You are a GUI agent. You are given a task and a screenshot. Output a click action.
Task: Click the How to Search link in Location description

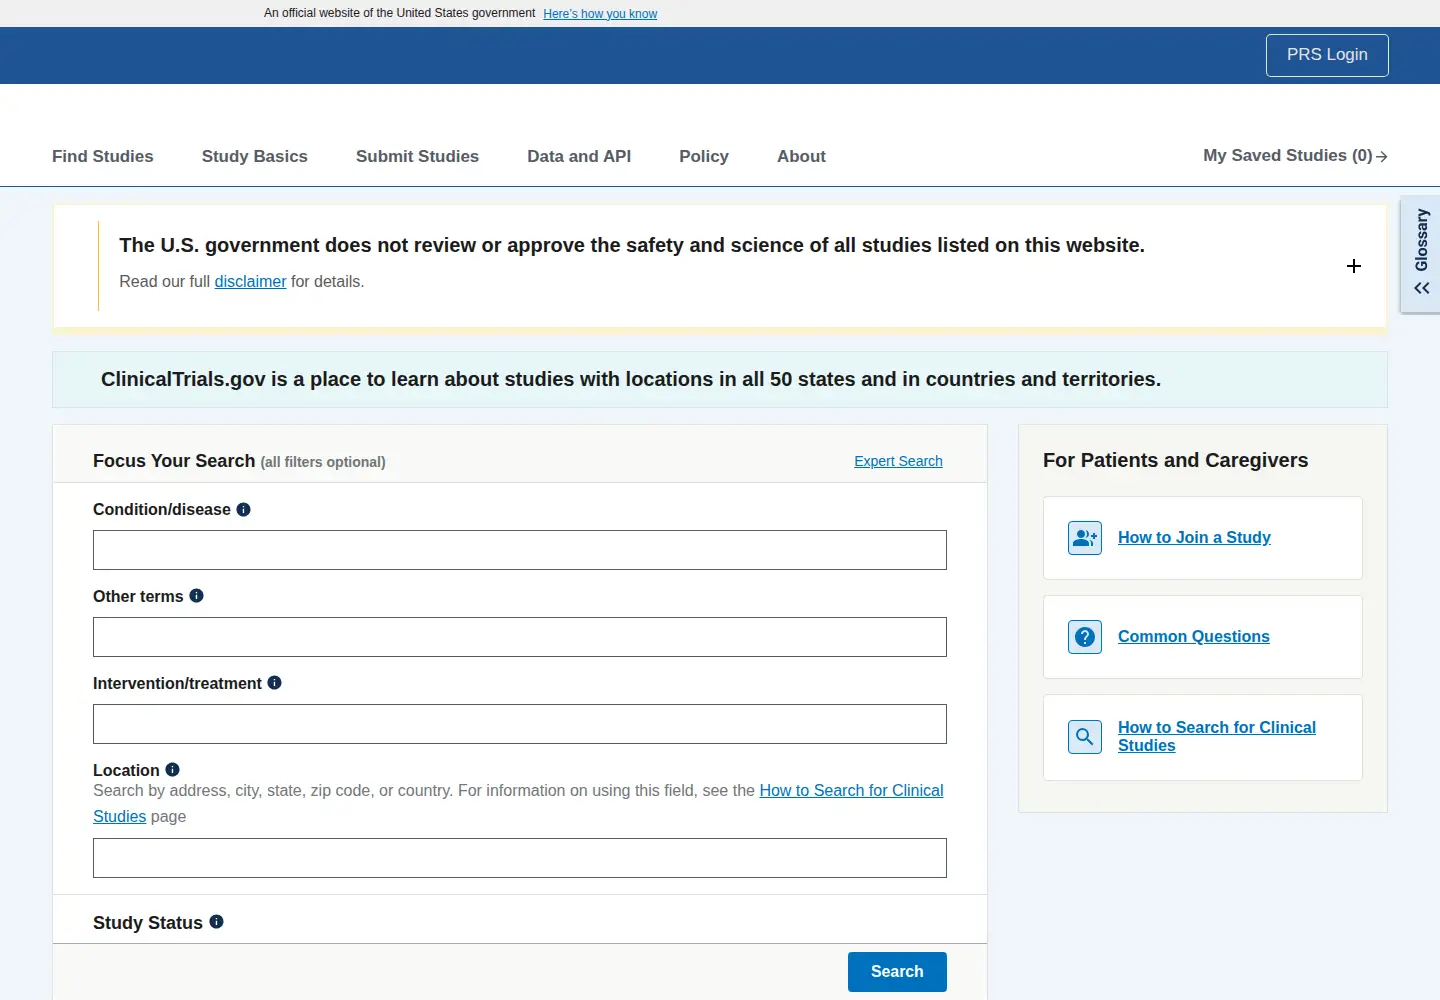(851, 790)
